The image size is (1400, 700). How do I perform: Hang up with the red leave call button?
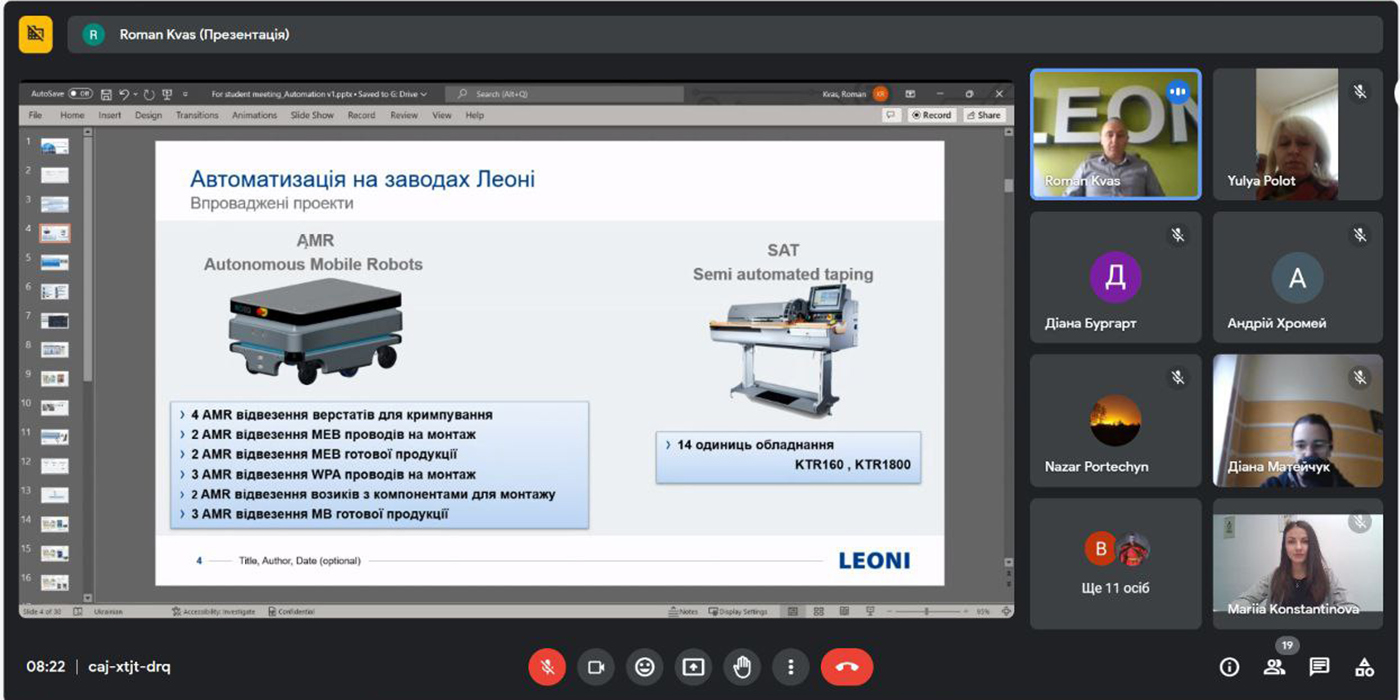(x=847, y=667)
